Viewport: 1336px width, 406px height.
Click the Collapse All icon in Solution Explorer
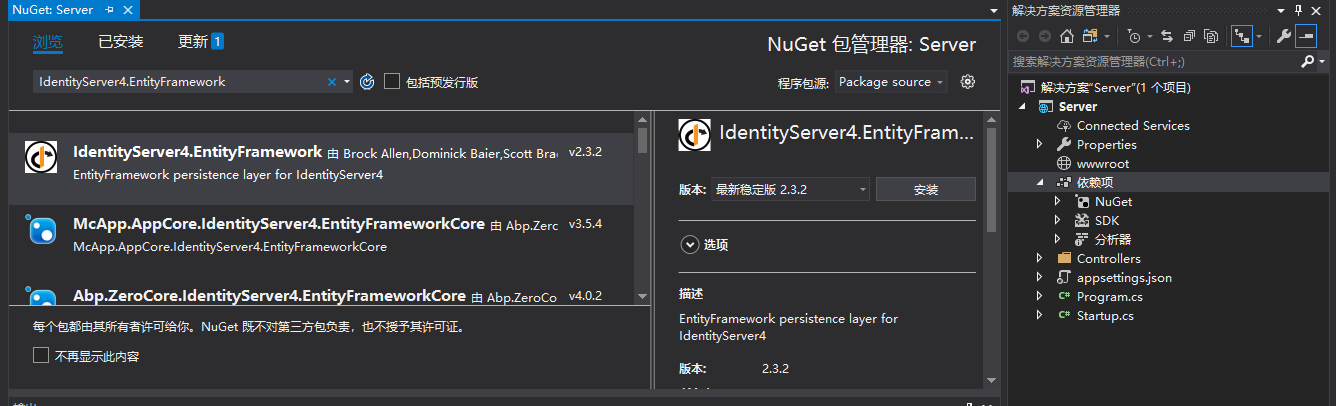[x=1189, y=36]
